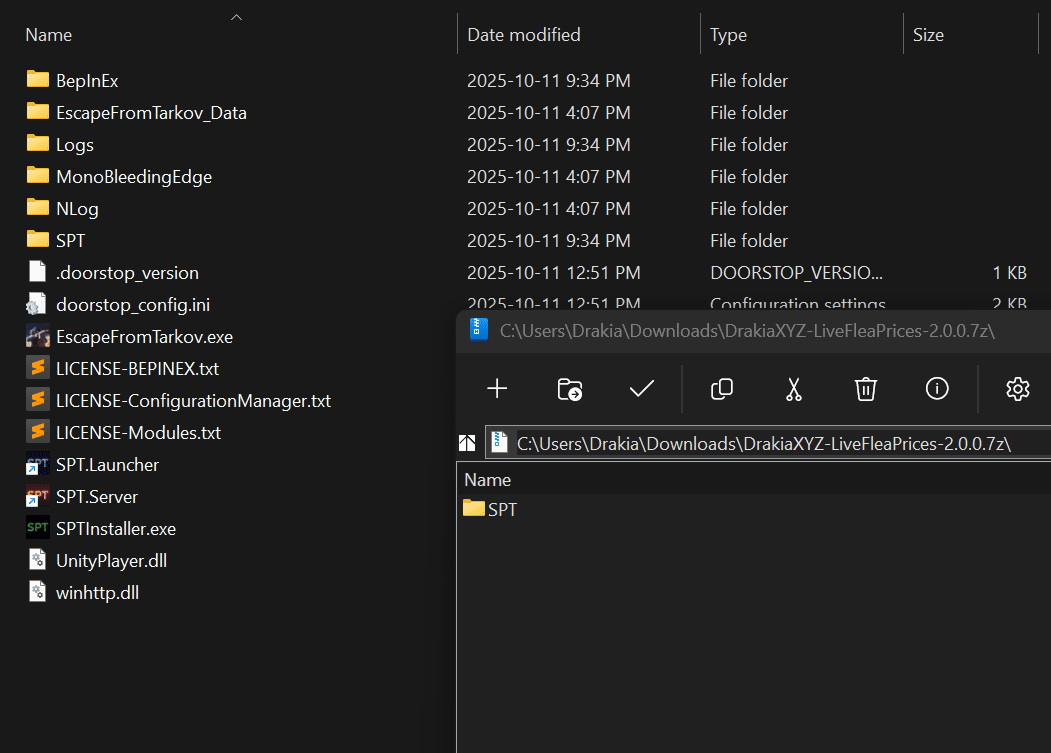Click the BepInEx folder name
Viewport: 1051px width, 753px height.
(x=87, y=80)
